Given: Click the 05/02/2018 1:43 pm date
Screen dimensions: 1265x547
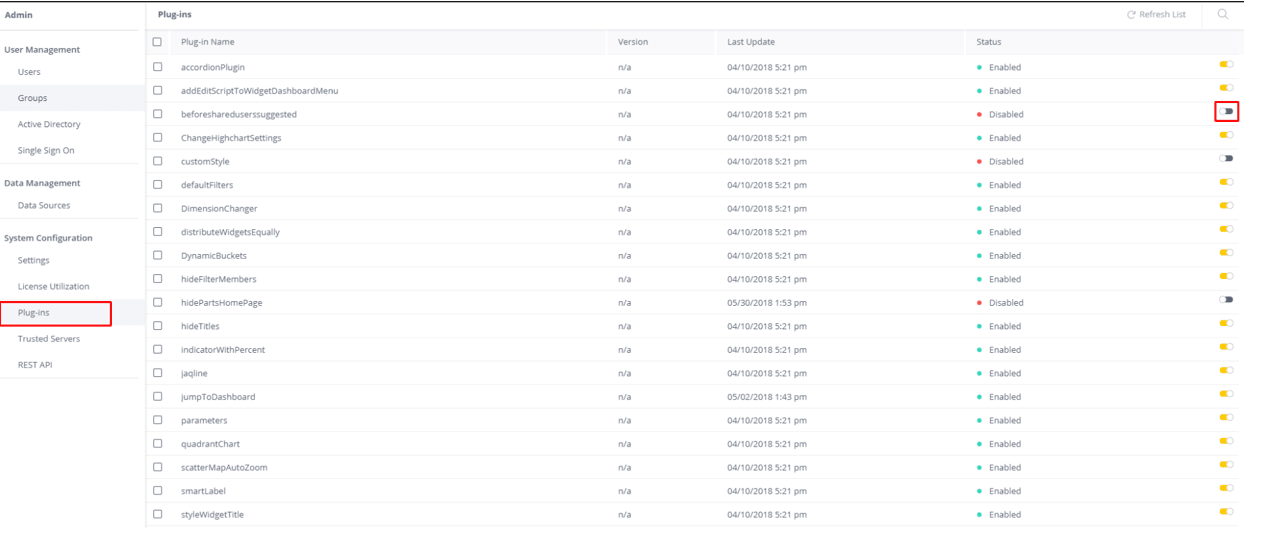Looking at the screenshot, I should pos(767,397).
